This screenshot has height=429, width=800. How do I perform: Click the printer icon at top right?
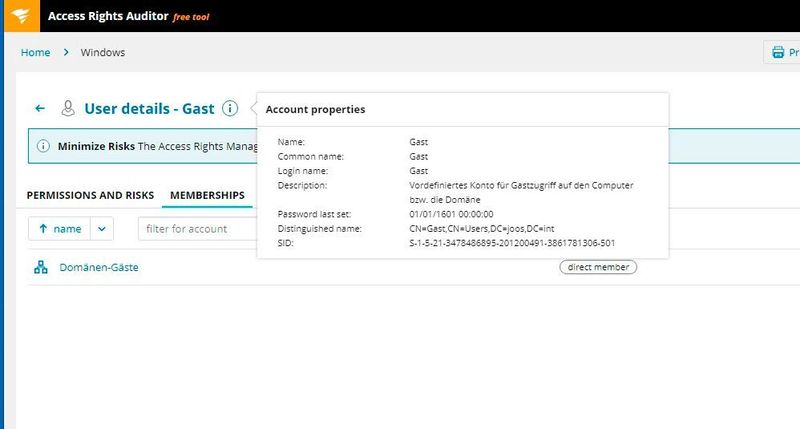click(x=777, y=52)
